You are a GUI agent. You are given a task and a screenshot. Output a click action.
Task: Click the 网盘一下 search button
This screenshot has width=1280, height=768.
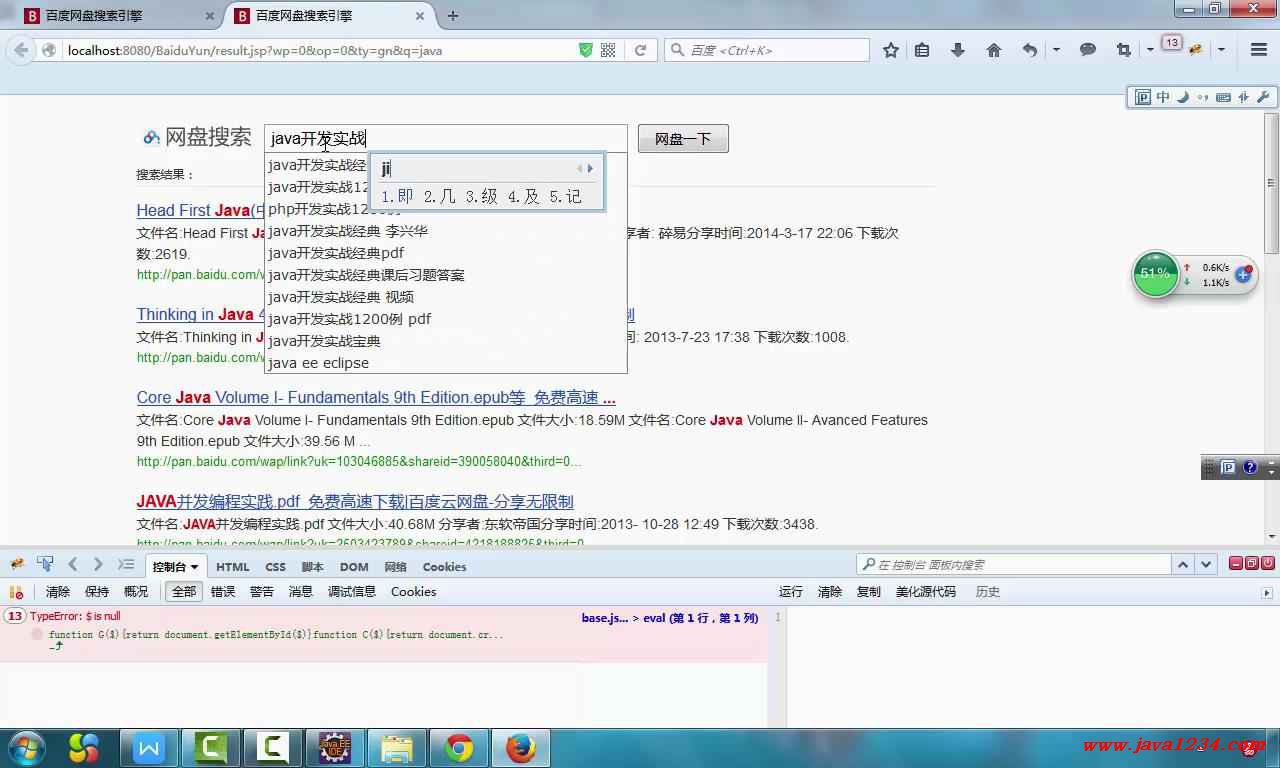pos(683,139)
